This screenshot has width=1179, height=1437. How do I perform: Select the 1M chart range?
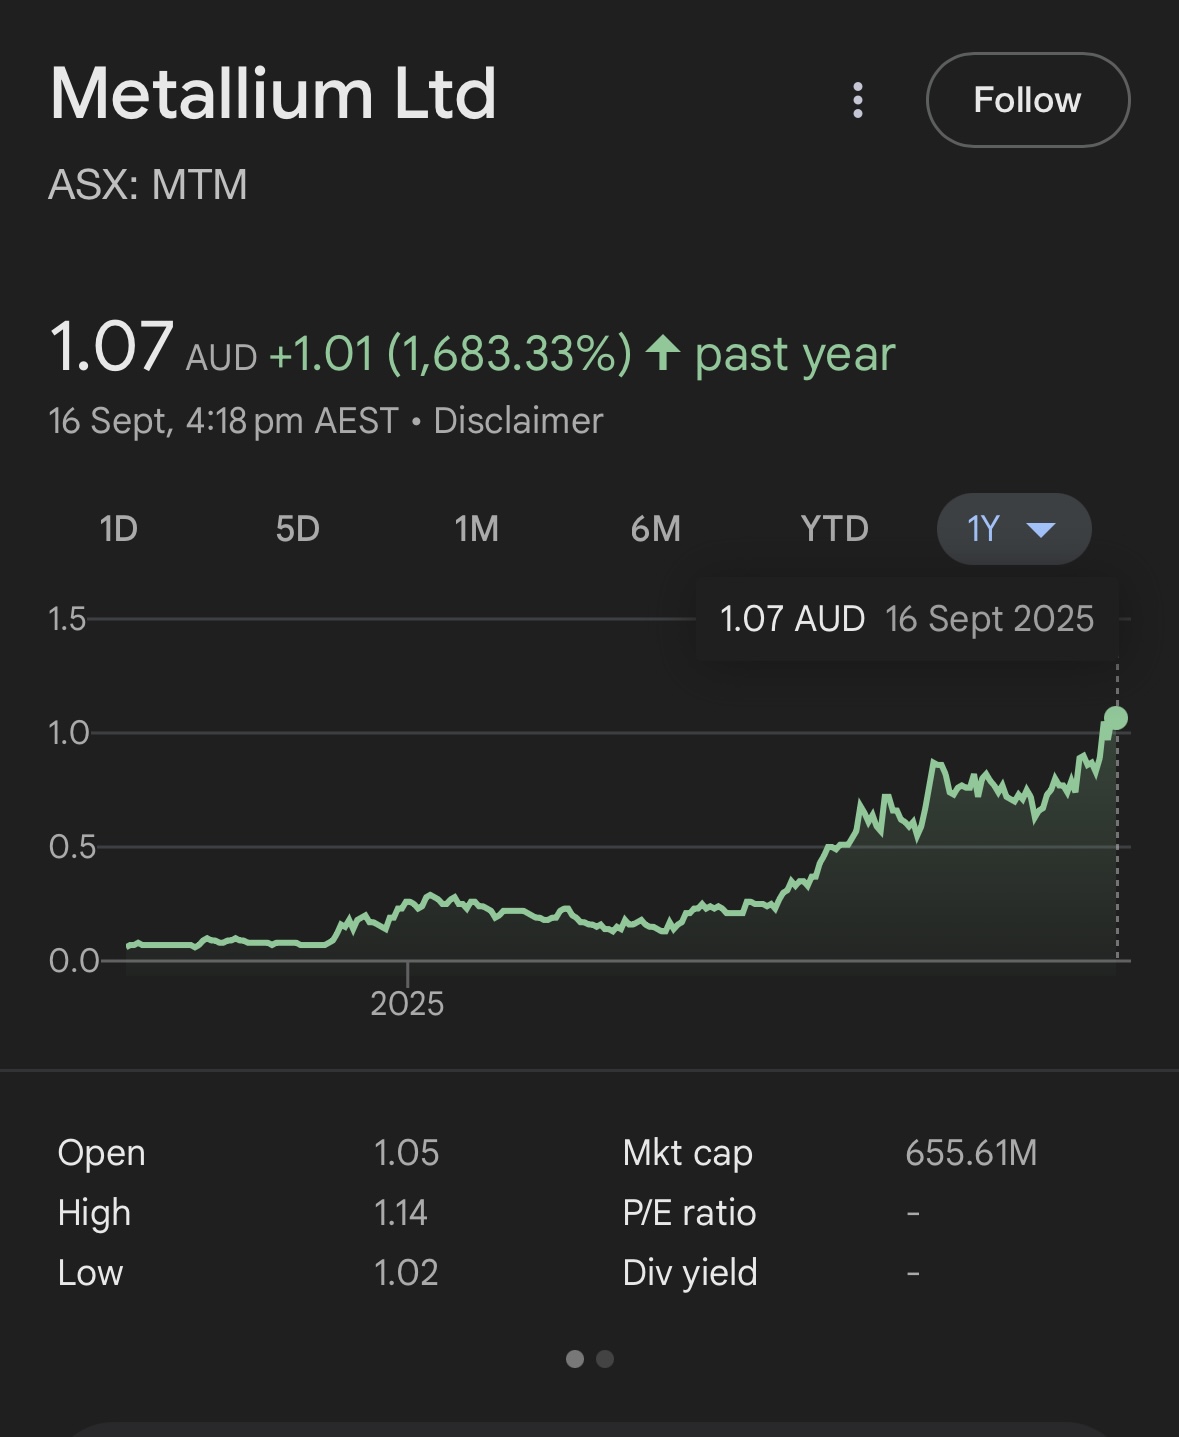tap(476, 528)
